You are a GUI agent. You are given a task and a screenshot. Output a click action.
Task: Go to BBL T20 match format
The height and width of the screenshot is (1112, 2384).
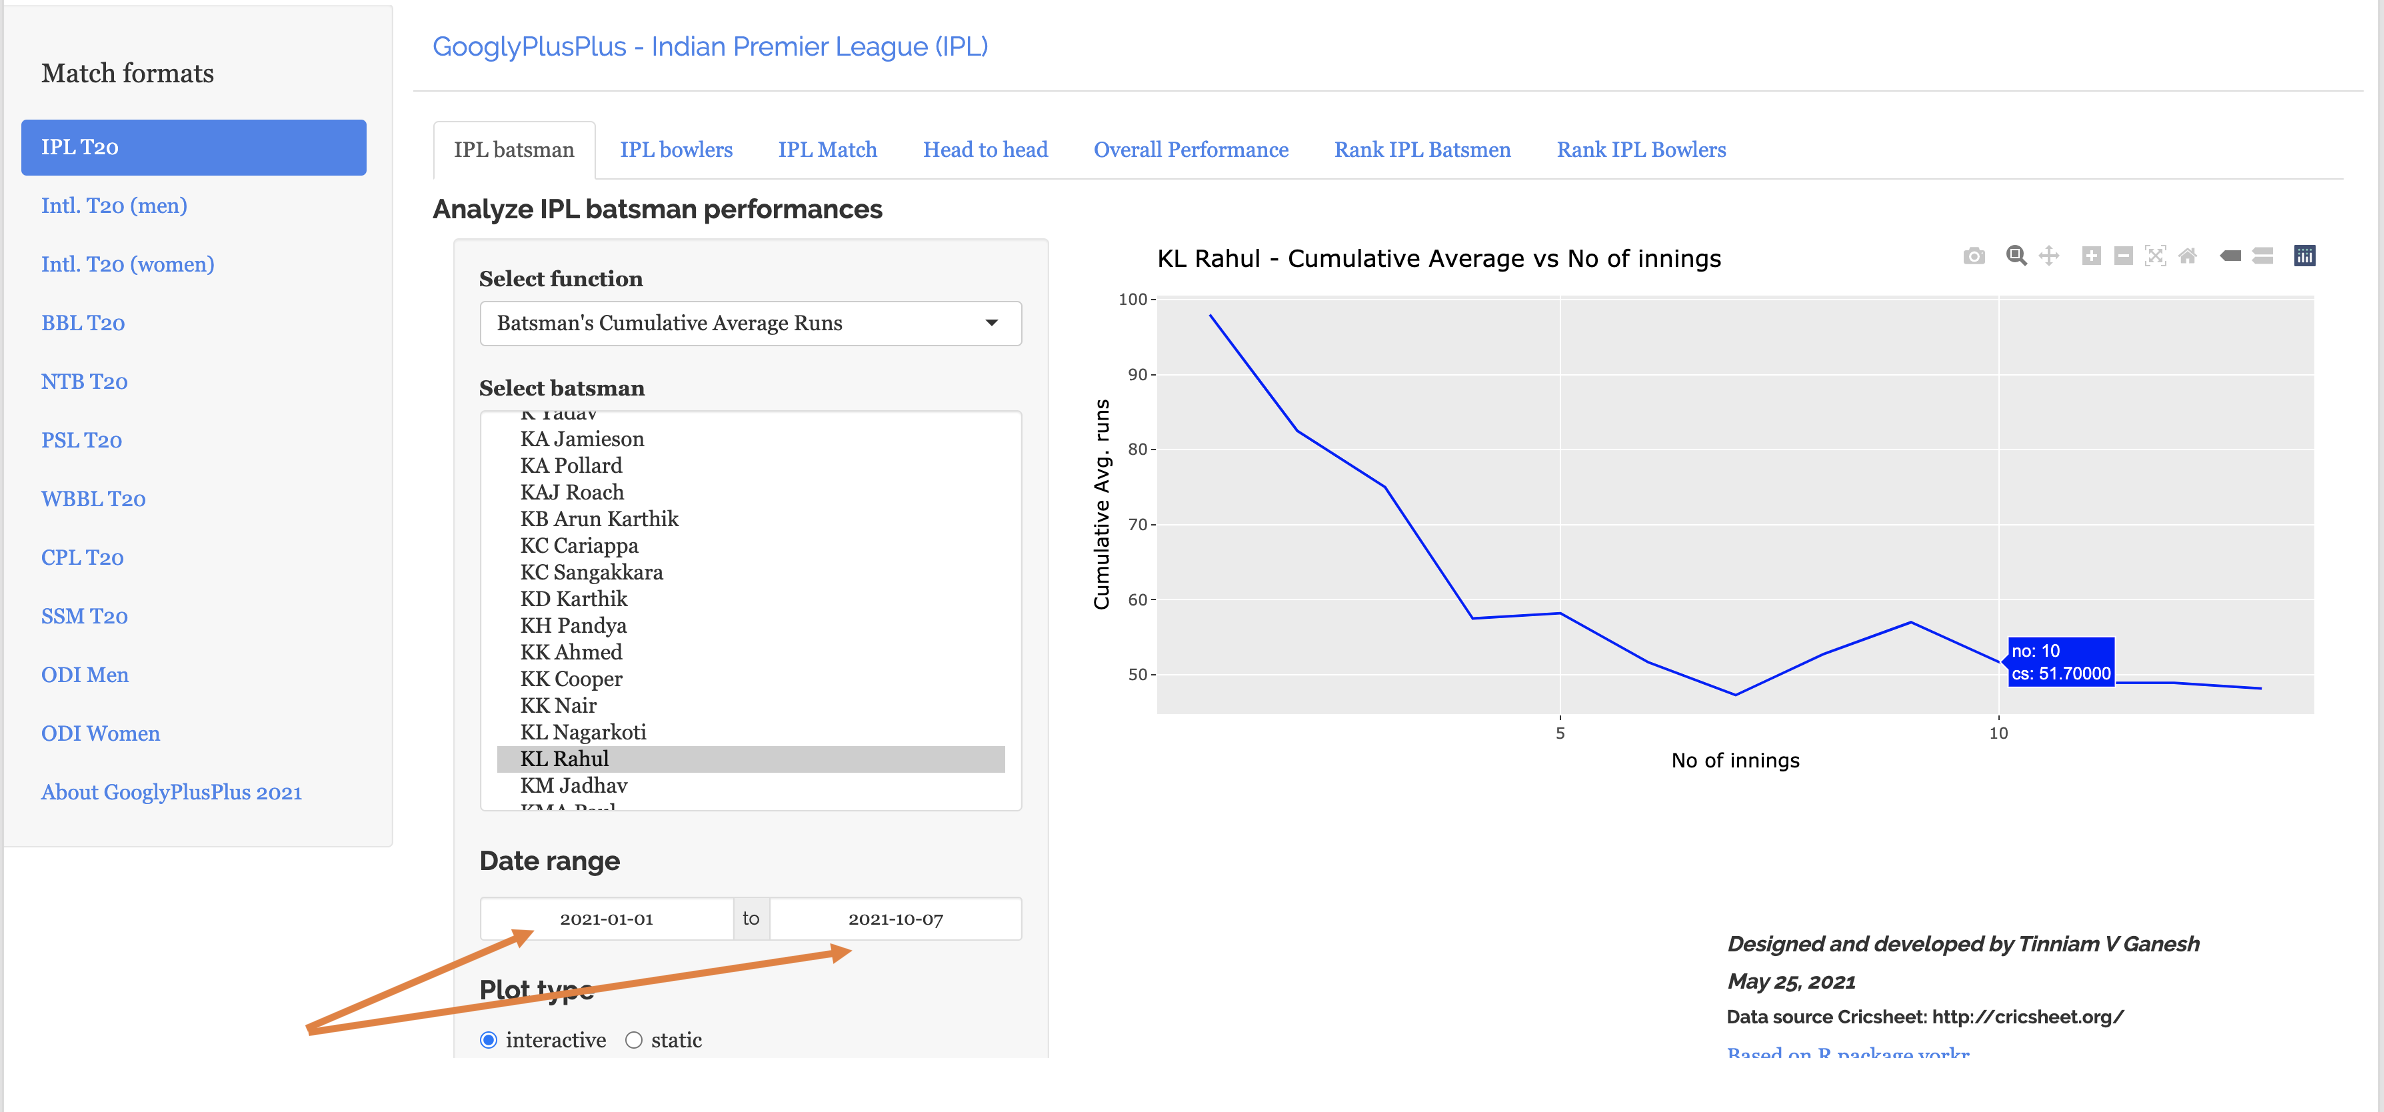pyautogui.click(x=83, y=323)
